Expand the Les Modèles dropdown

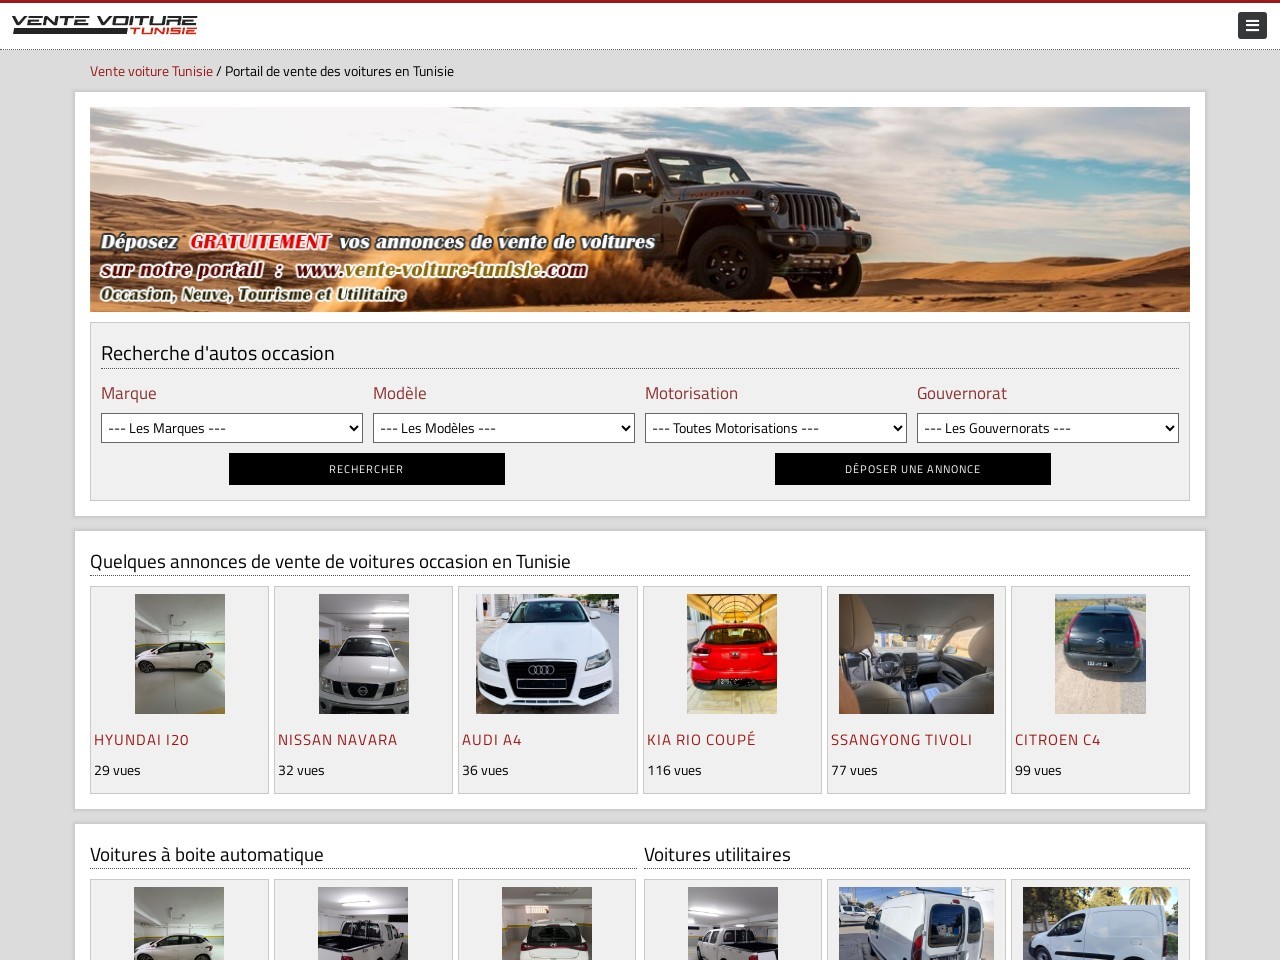pyautogui.click(x=504, y=428)
